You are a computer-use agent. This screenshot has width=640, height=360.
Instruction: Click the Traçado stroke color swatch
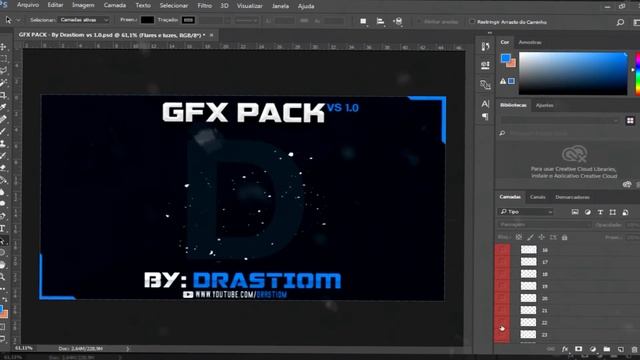[188, 20]
